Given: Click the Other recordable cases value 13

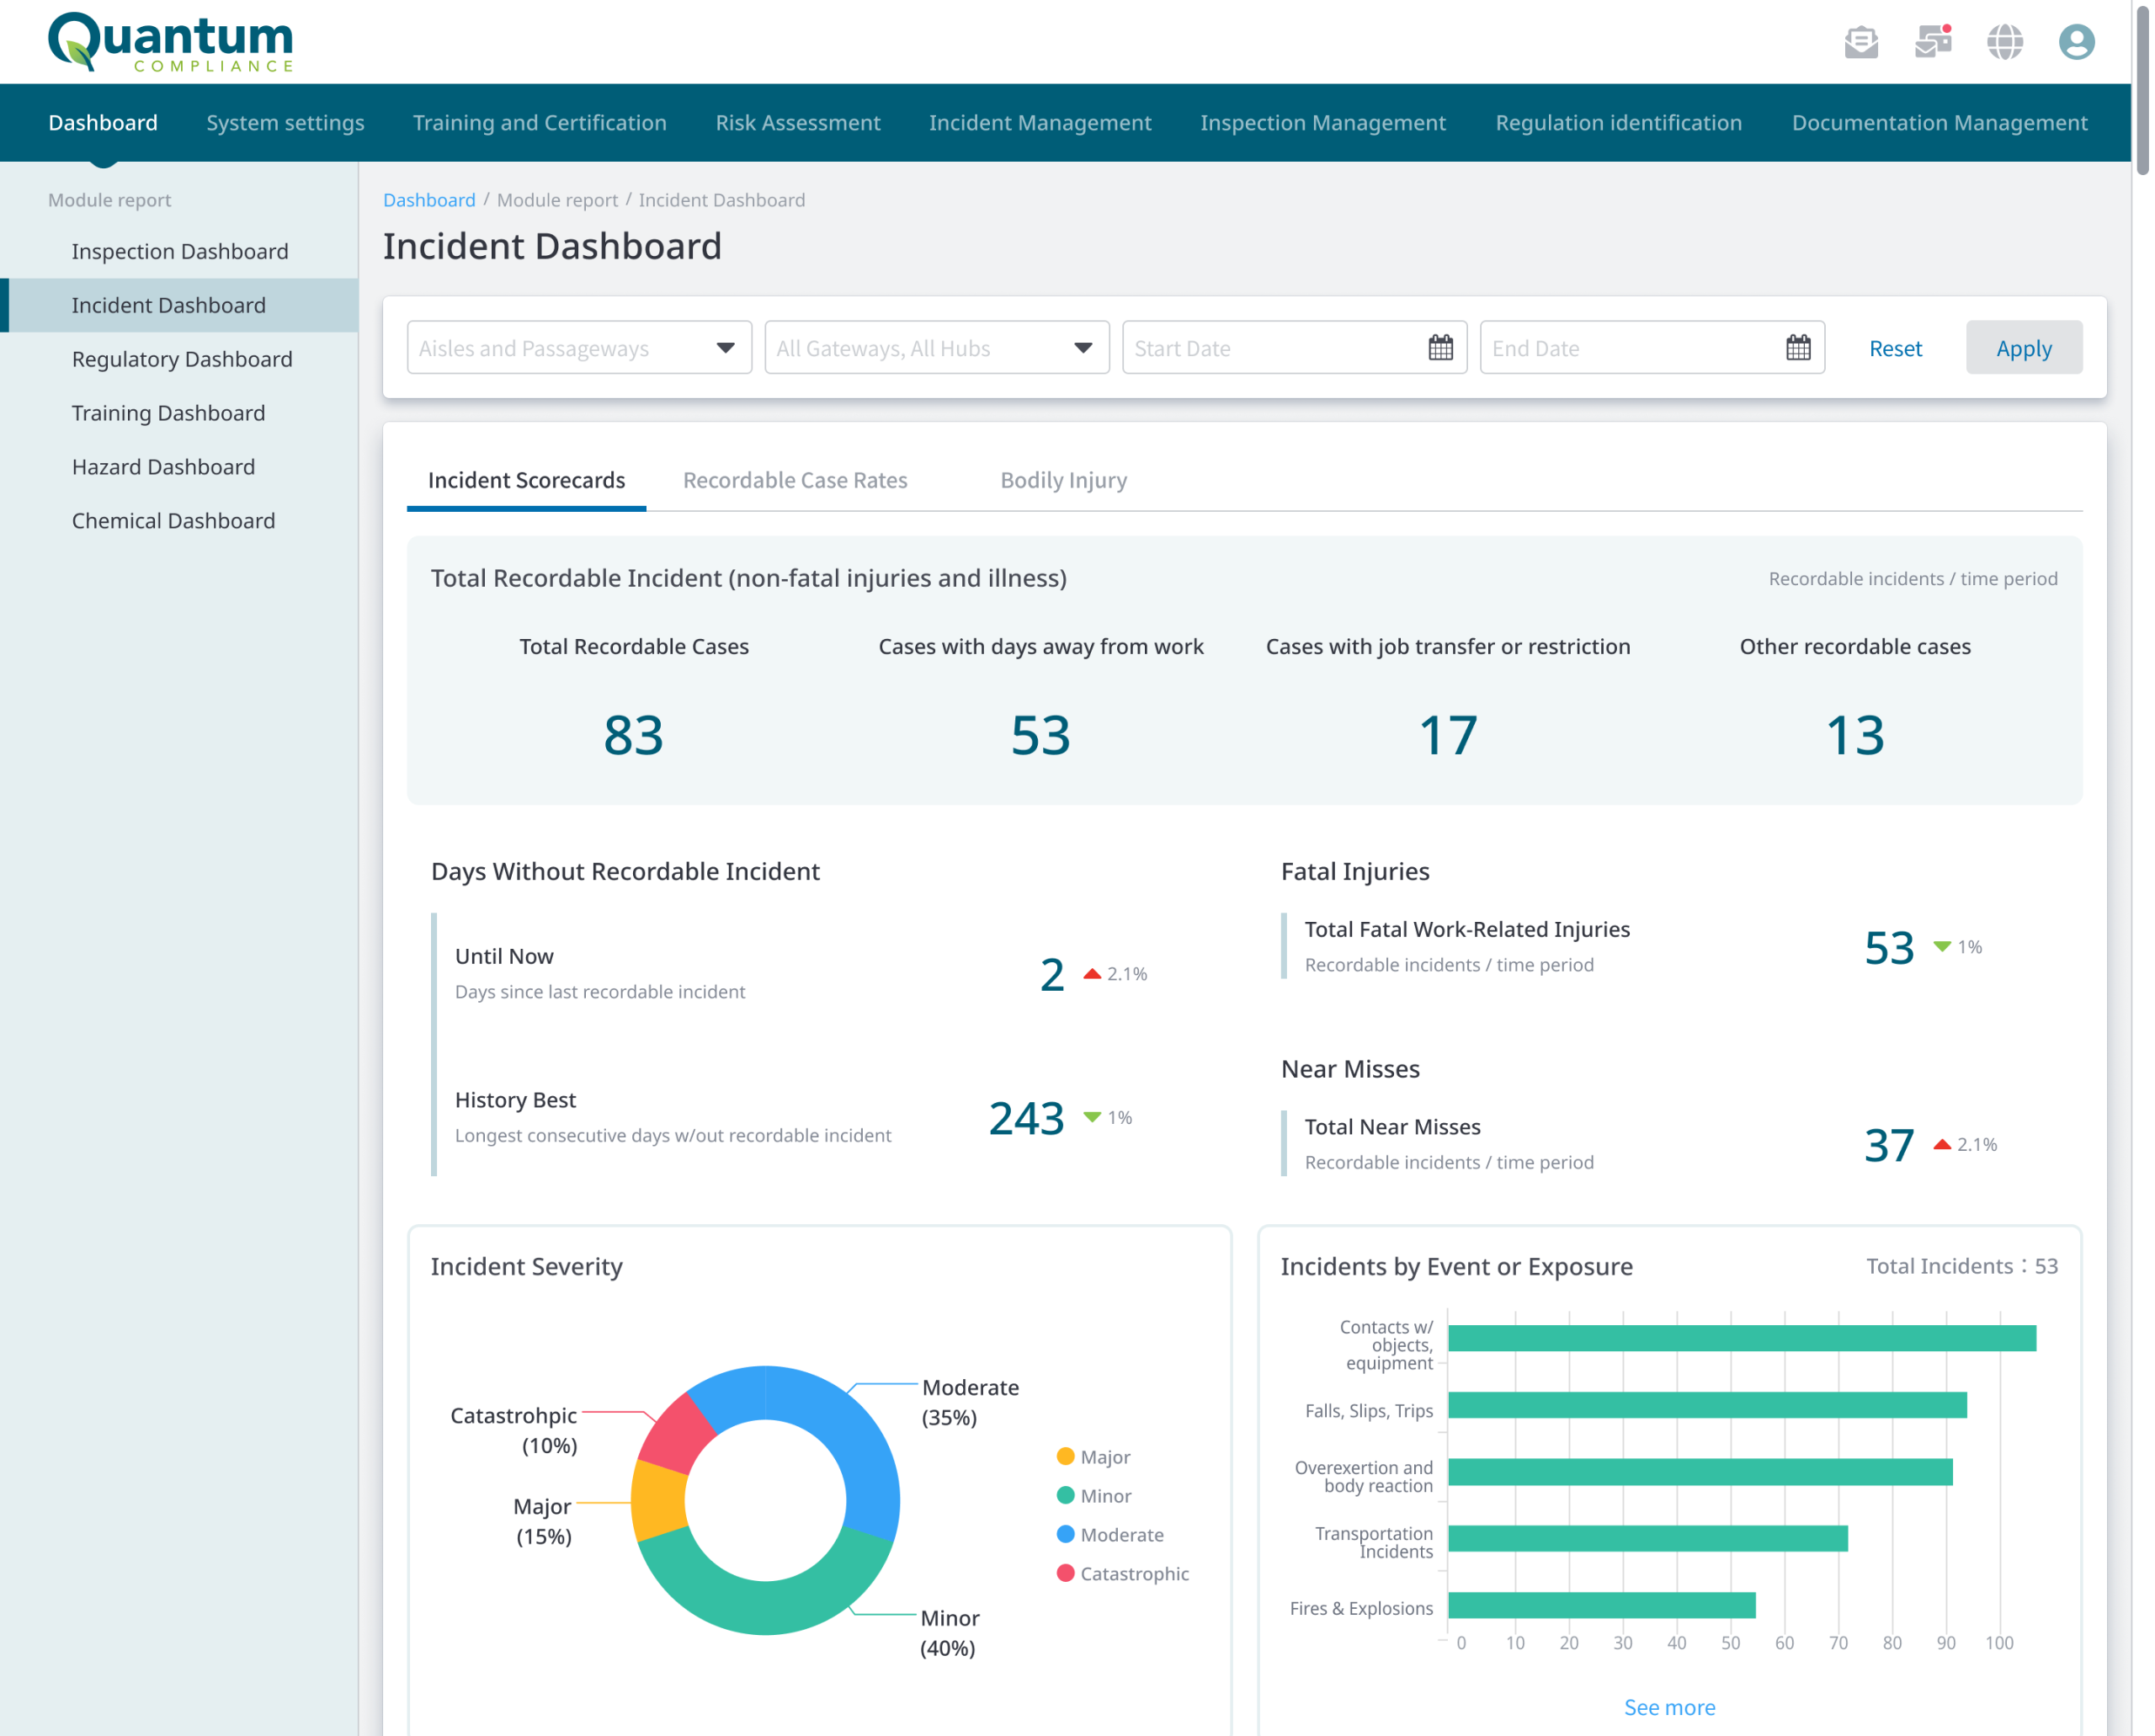Looking at the screenshot, I should click(x=1855, y=736).
